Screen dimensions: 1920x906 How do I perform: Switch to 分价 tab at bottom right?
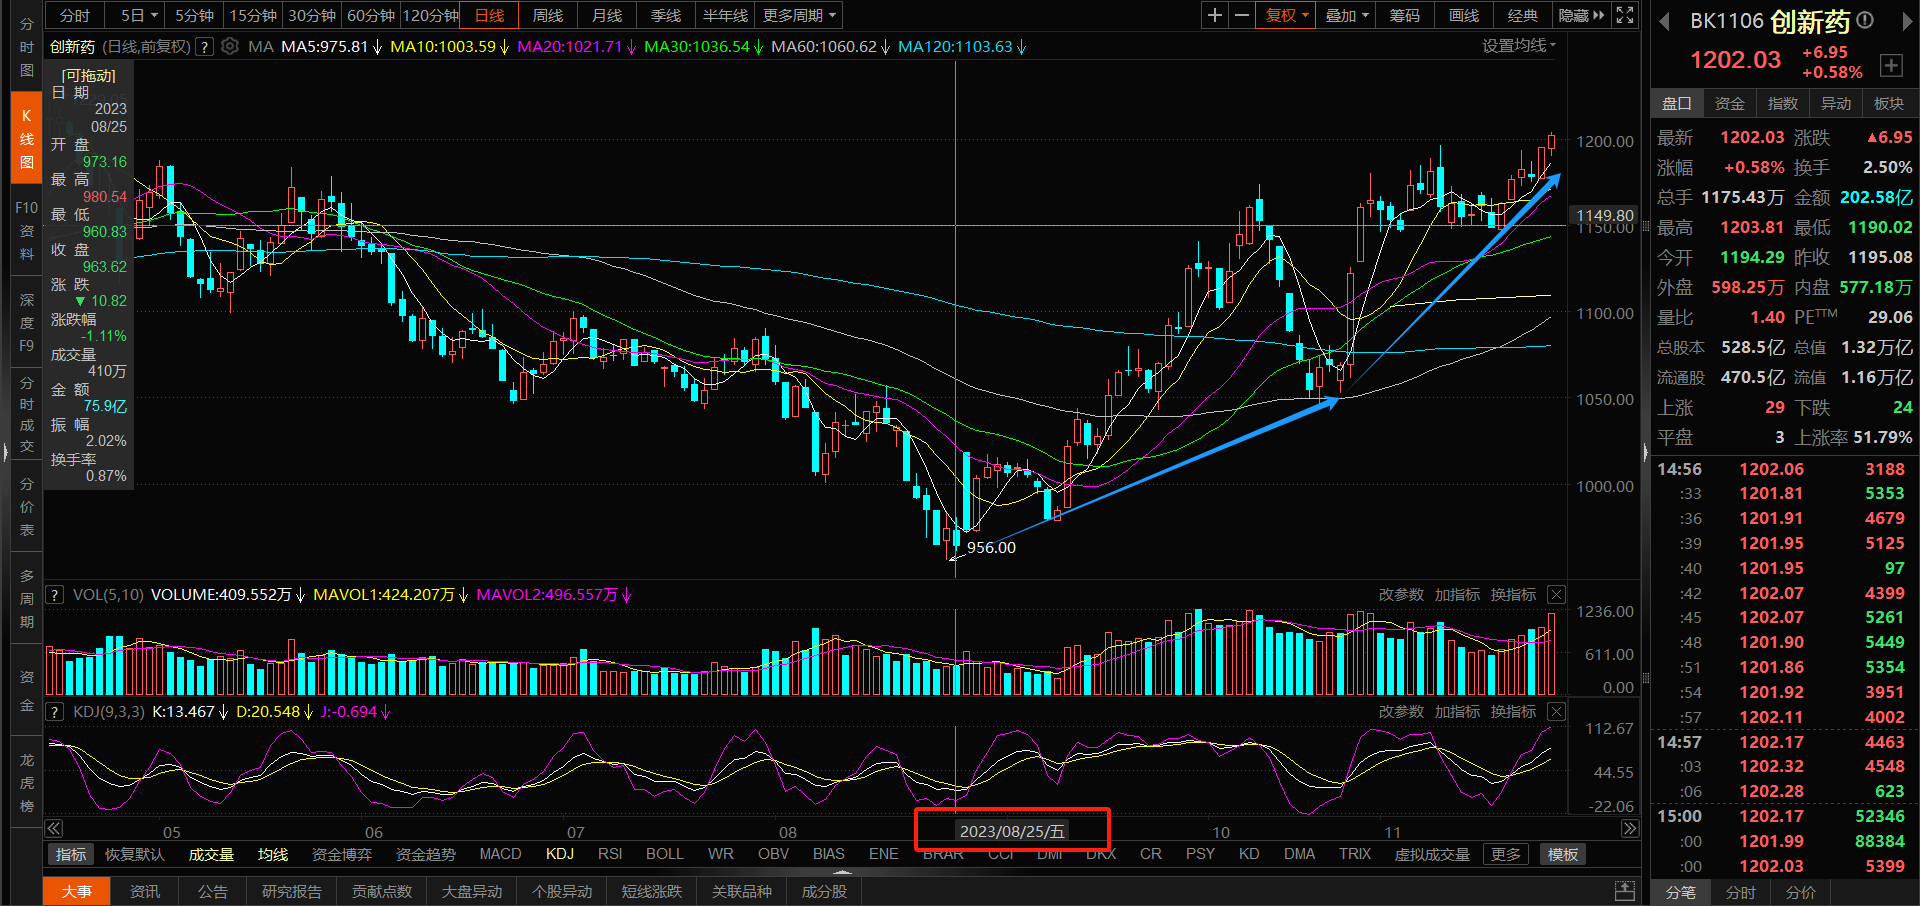(x=1801, y=892)
